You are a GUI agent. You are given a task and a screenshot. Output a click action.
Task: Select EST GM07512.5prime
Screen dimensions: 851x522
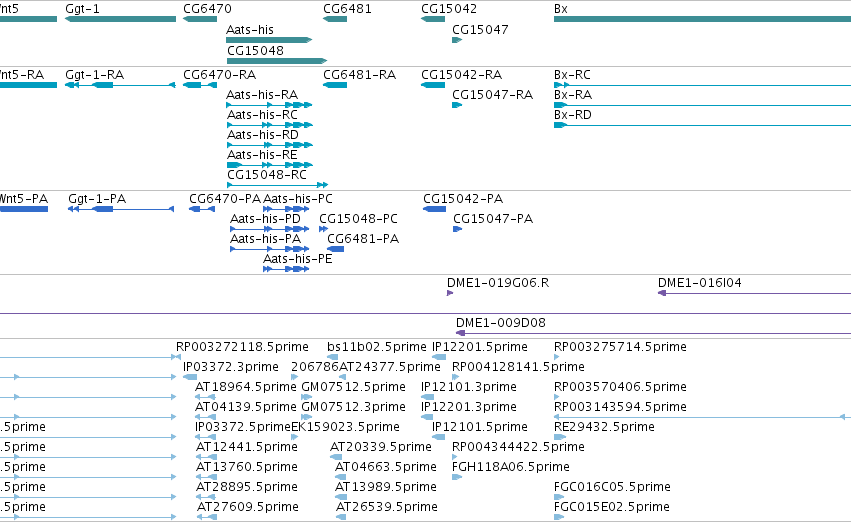[x=353, y=387]
